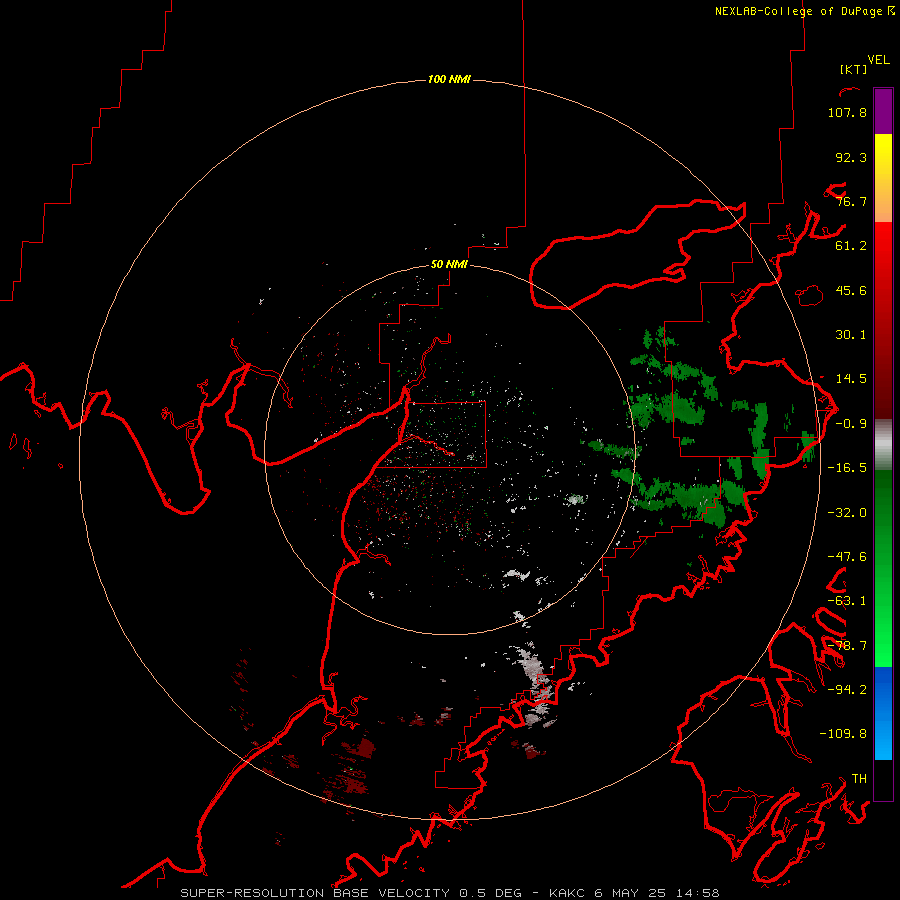Pick the purple segment of the color bar
900x900 pixels.
click(883, 111)
